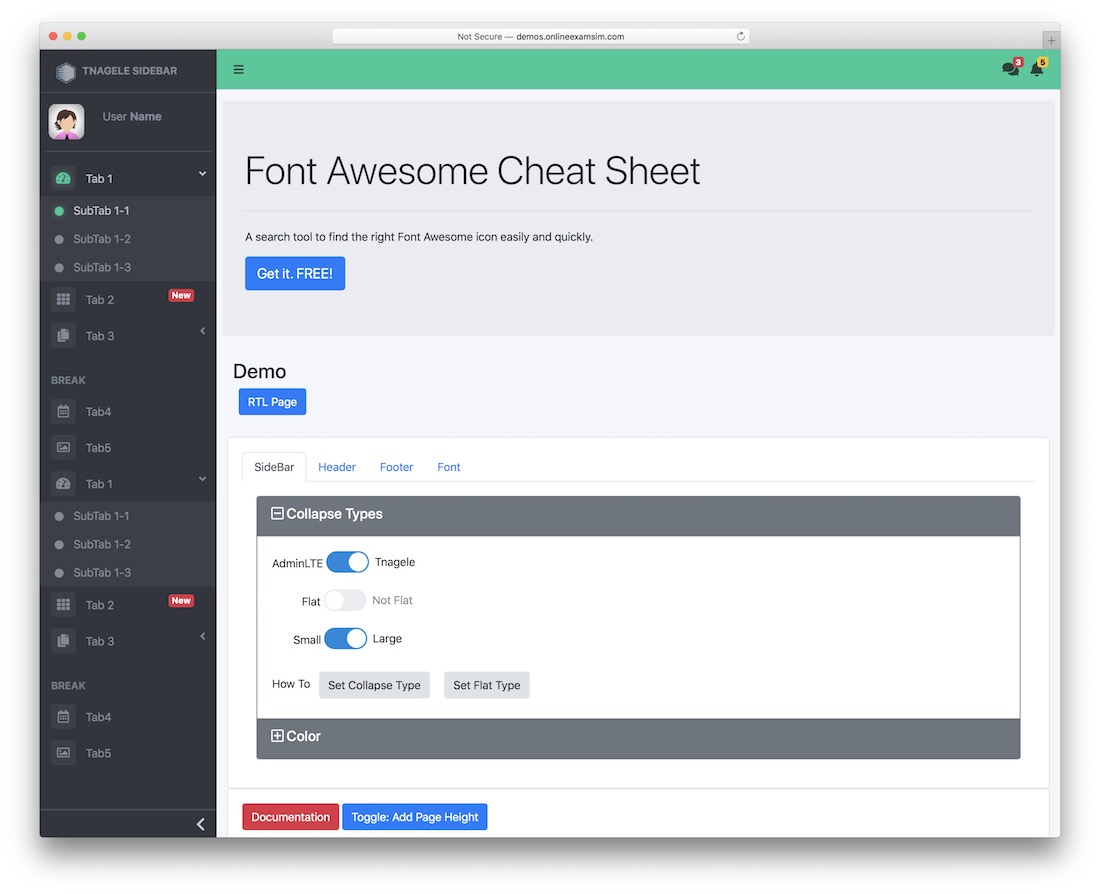
Task: Click the green dot beside active SubTab 1-1
Action: click(x=59, y=211)
